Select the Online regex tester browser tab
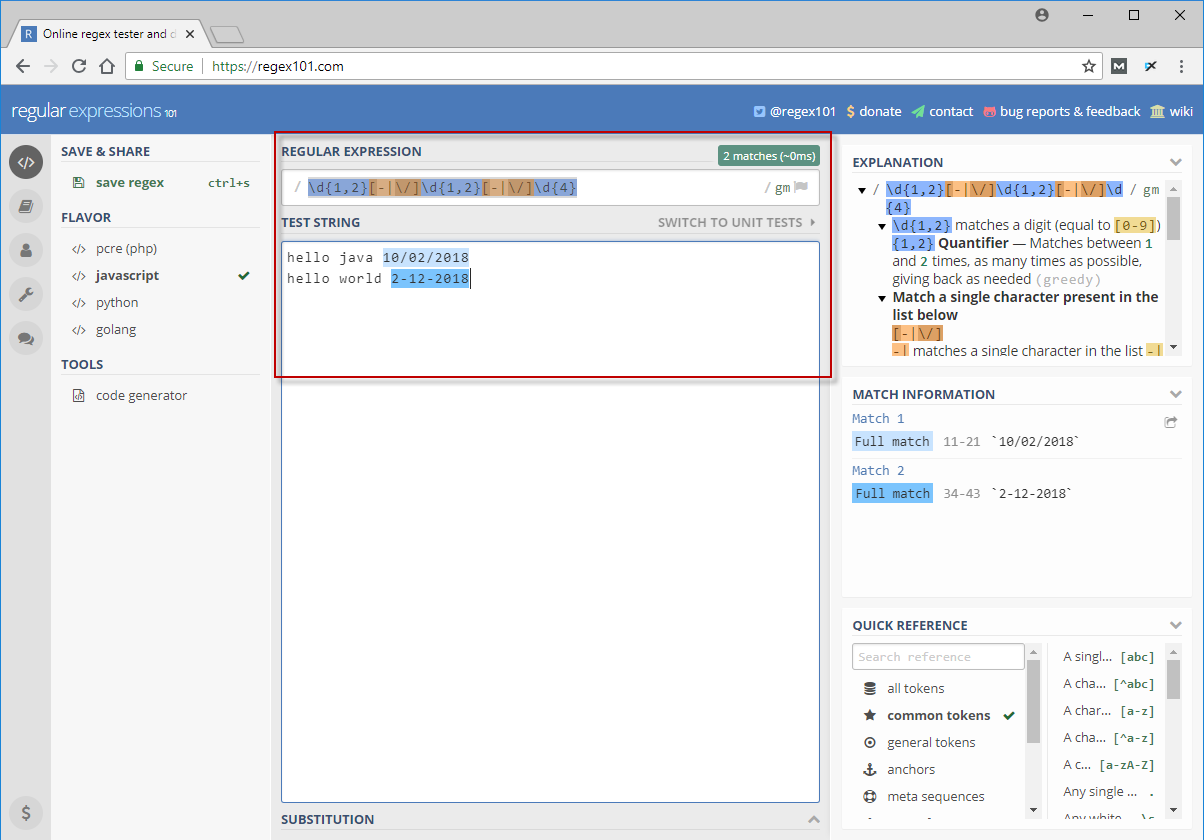 click(x=106, y=34)
